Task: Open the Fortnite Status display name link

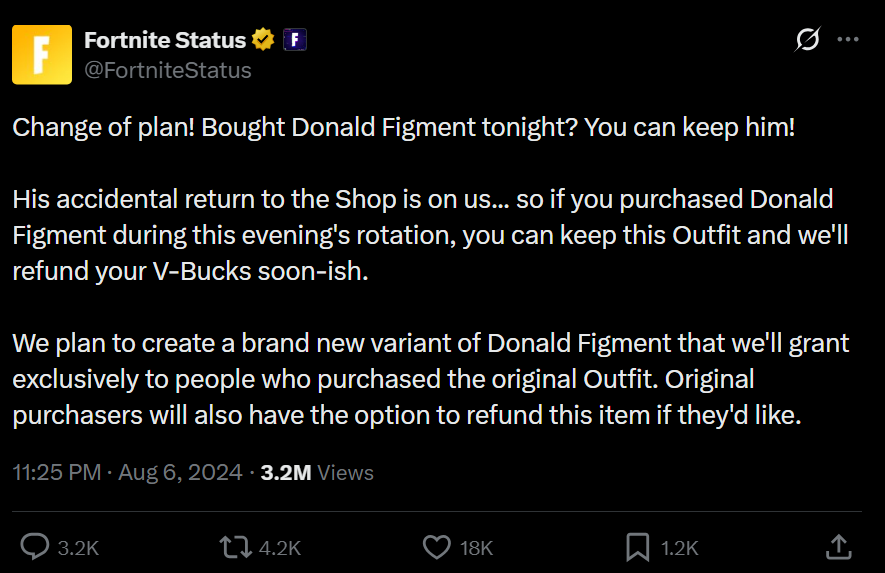Action: pos(165,40)
